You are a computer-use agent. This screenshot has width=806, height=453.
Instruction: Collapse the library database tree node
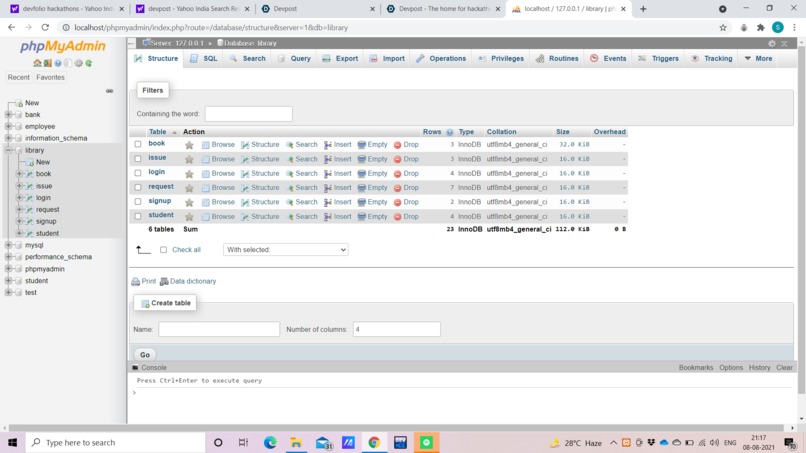pos(8,150)
